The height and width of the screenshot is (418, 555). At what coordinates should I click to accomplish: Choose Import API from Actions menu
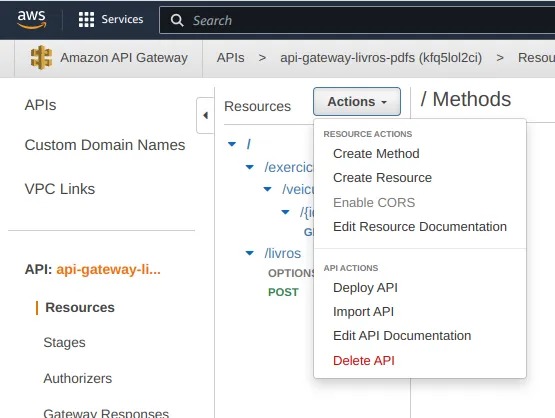click(364, 312)
